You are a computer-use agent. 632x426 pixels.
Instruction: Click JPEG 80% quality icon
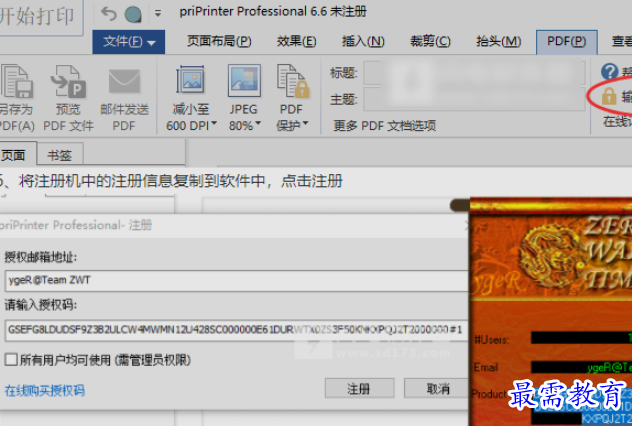244,81
